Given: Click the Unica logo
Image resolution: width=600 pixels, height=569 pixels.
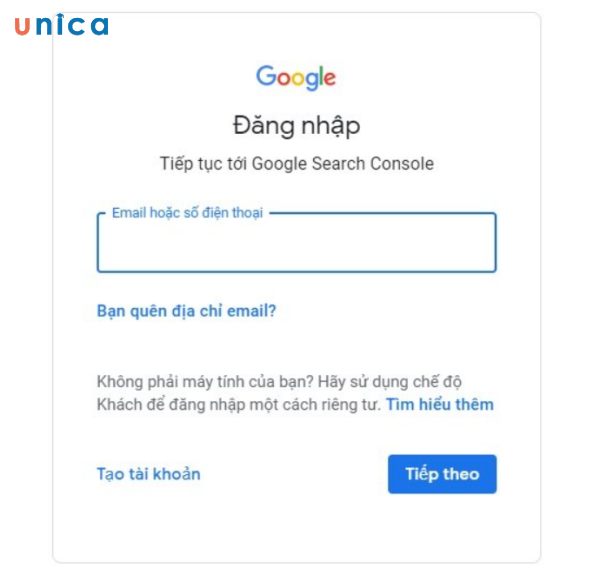Looking at the screenshot, I should pyautogui.click(x=61, y=26).
